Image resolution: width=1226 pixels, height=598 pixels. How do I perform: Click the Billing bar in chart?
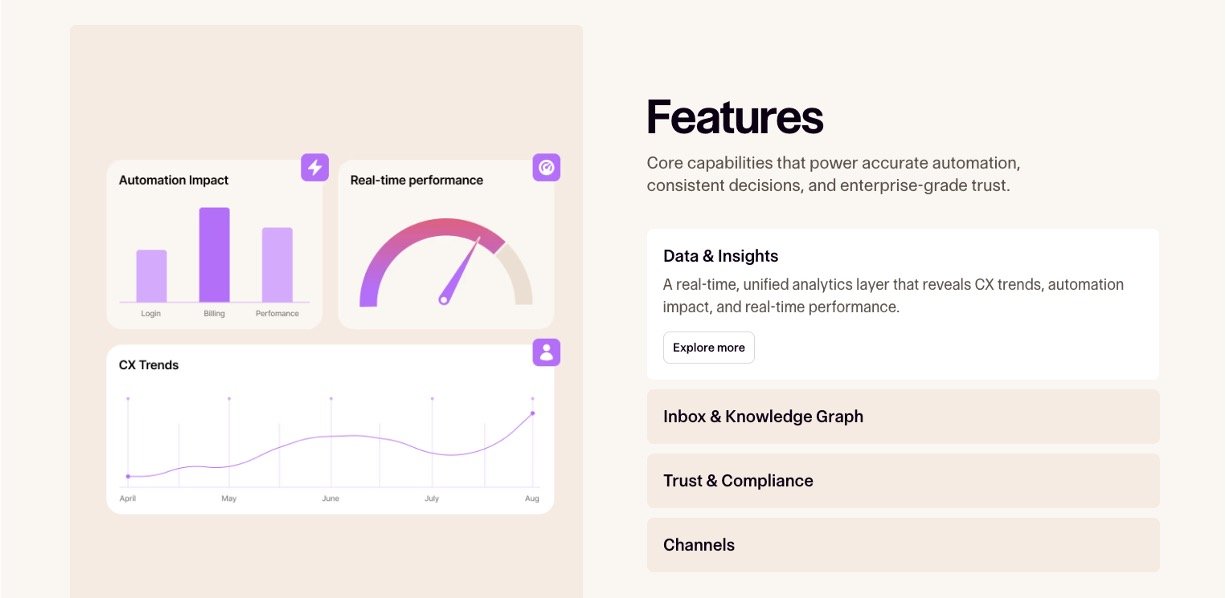(214, 255)
